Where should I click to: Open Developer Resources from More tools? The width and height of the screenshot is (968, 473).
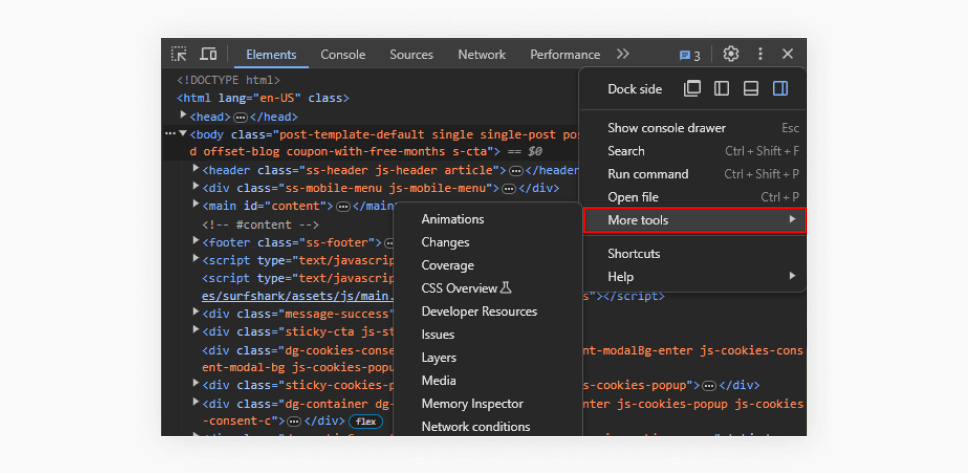[488, 311]
